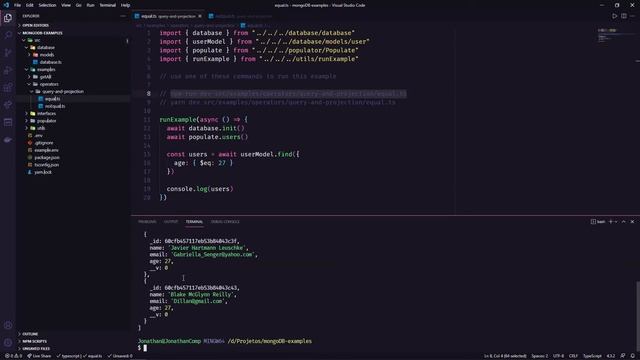Maximize the terminal panel with the caret icon
Screen dimensions: 640x360
click(x=623, y=222)
